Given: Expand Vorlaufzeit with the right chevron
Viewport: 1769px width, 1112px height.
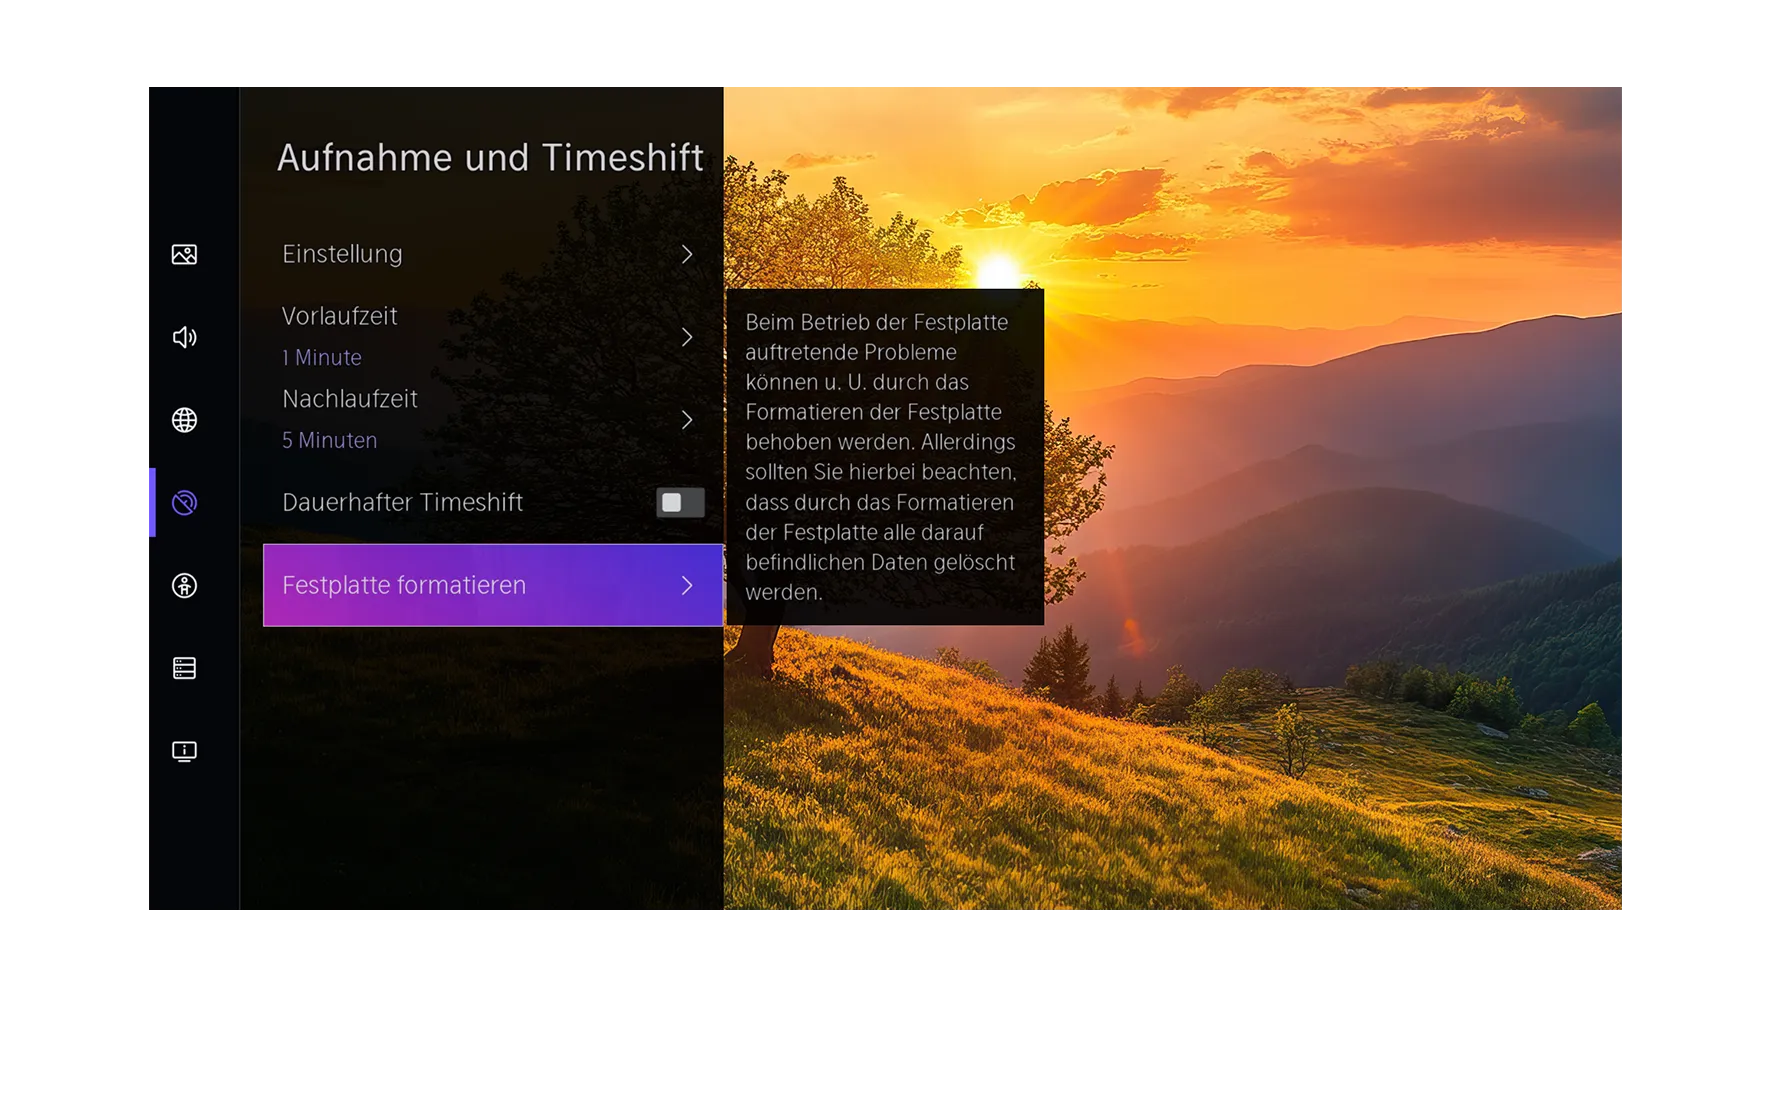Looking at the screenshot, I should click(687, 337).
